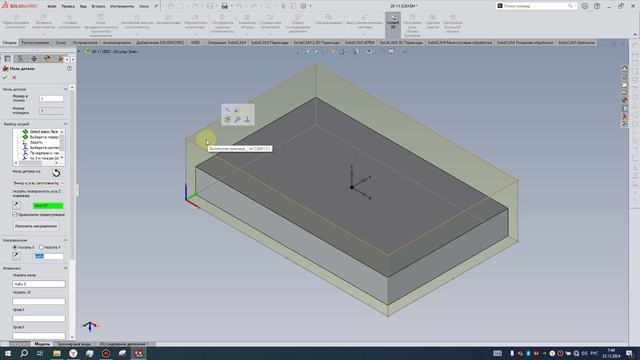
Task: Collapse the direction group in the PropertyManager
Action: click(66, 240)
